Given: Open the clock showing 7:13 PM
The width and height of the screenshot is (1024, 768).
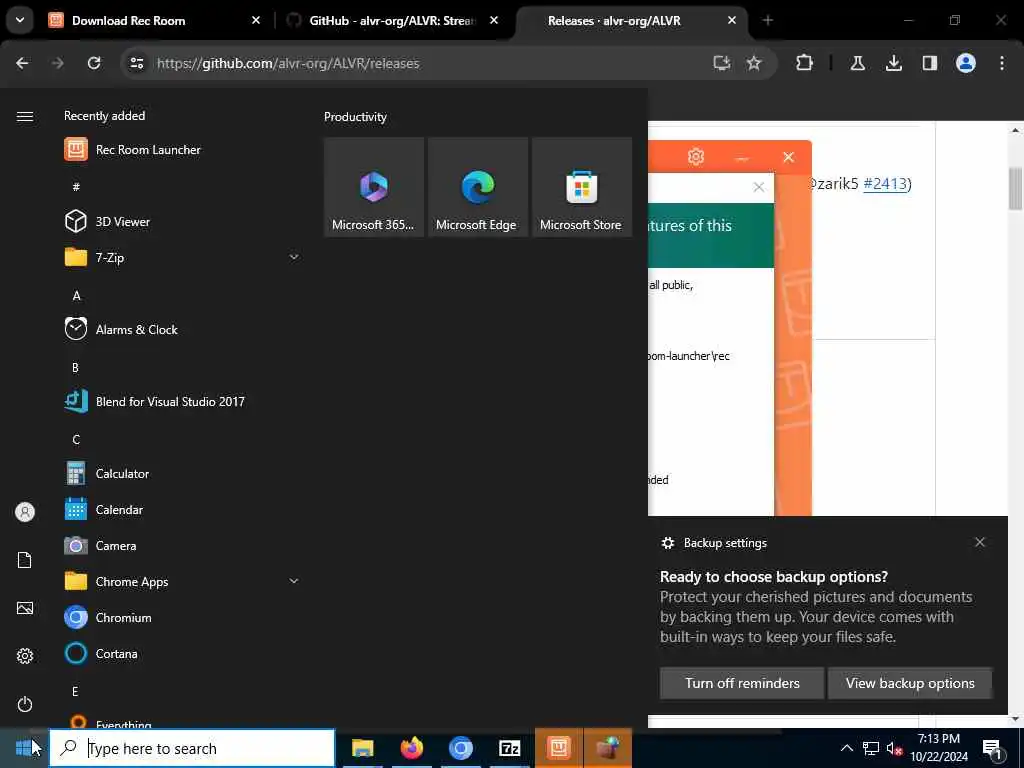Looking at the screenshot, I should click(939, 748).
